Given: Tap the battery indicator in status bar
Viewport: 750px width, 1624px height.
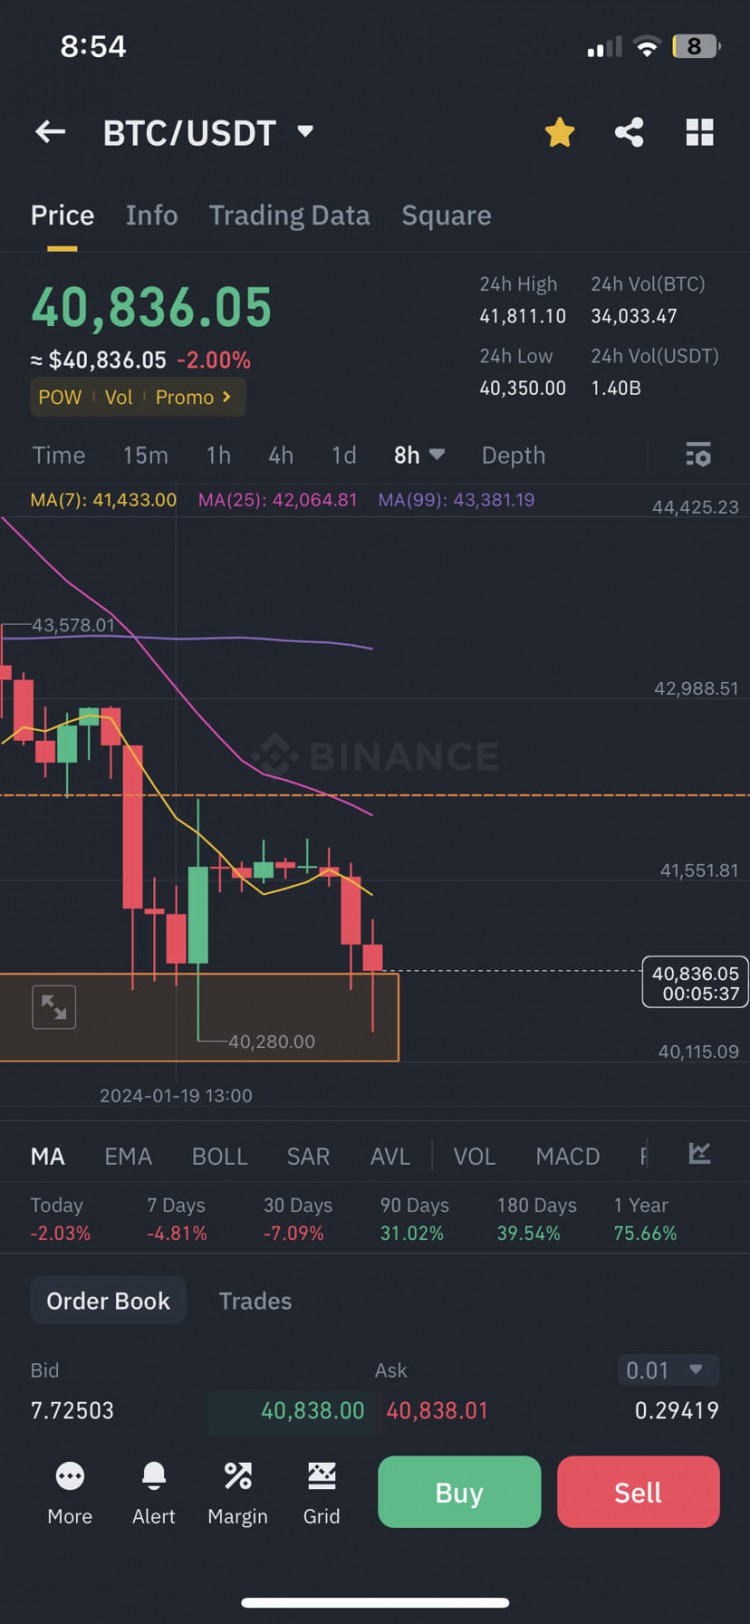Looking at the screenshot, I should coord(696,46).
